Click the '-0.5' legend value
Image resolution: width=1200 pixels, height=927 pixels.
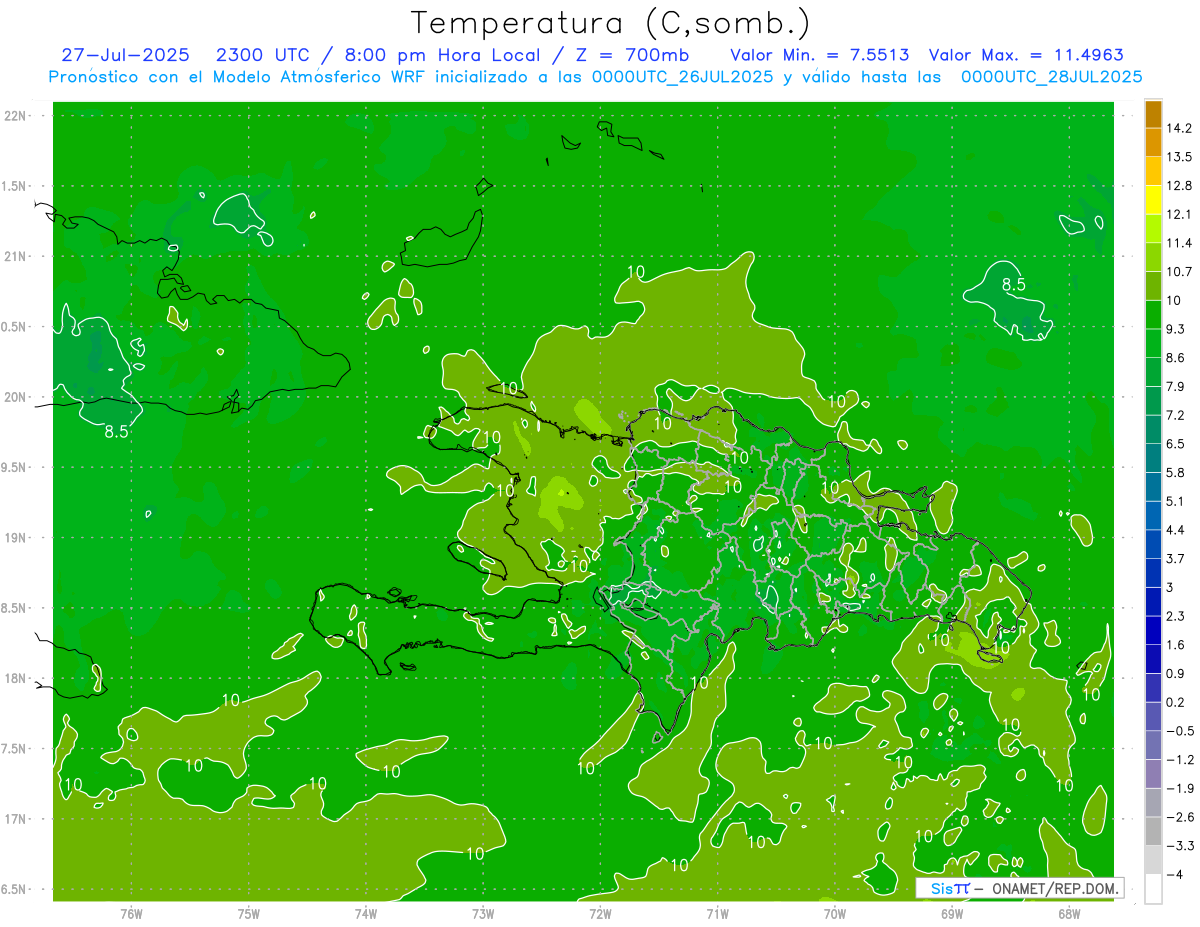point(1179,731)
